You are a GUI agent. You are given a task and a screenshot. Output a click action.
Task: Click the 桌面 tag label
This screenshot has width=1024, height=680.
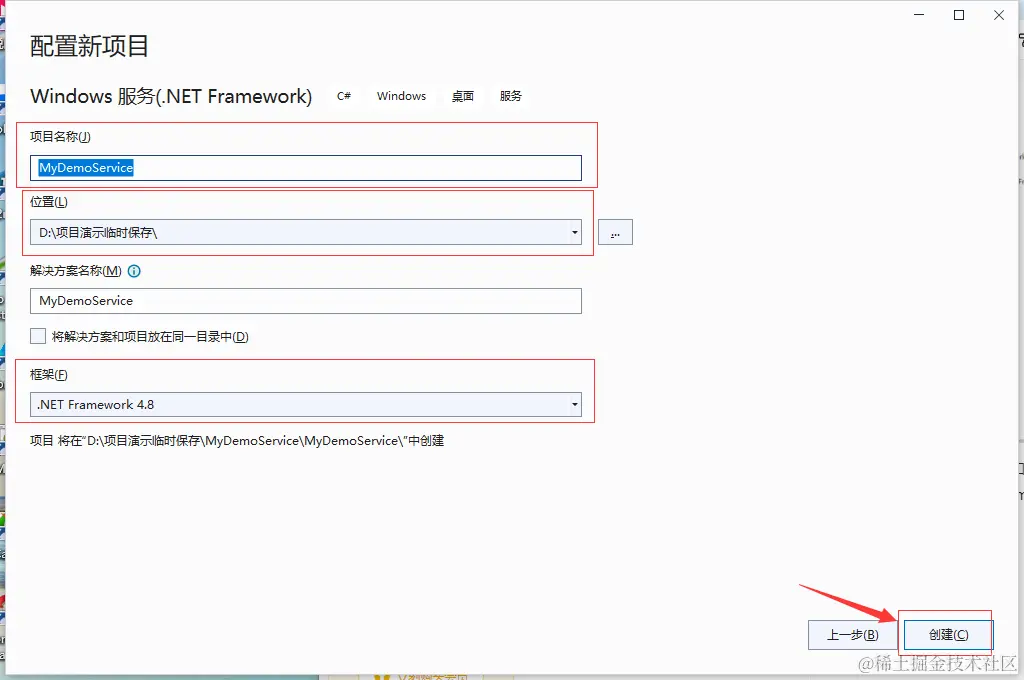(462, 96)
